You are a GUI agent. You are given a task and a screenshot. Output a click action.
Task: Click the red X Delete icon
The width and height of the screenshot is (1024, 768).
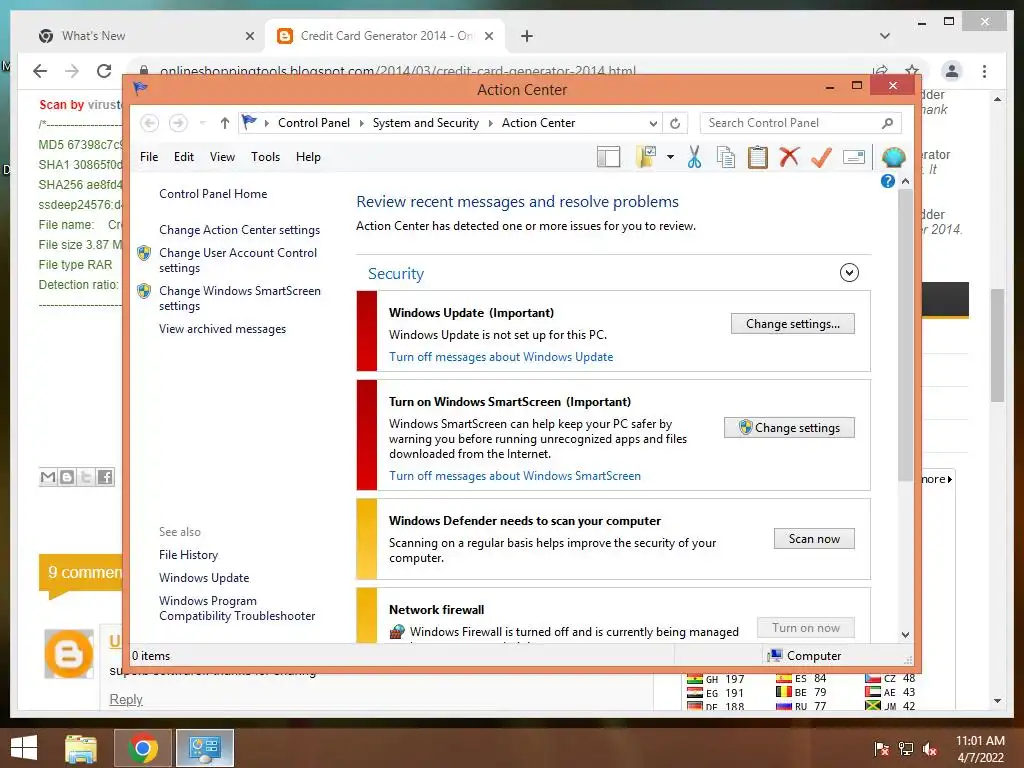tap(790, 157)
